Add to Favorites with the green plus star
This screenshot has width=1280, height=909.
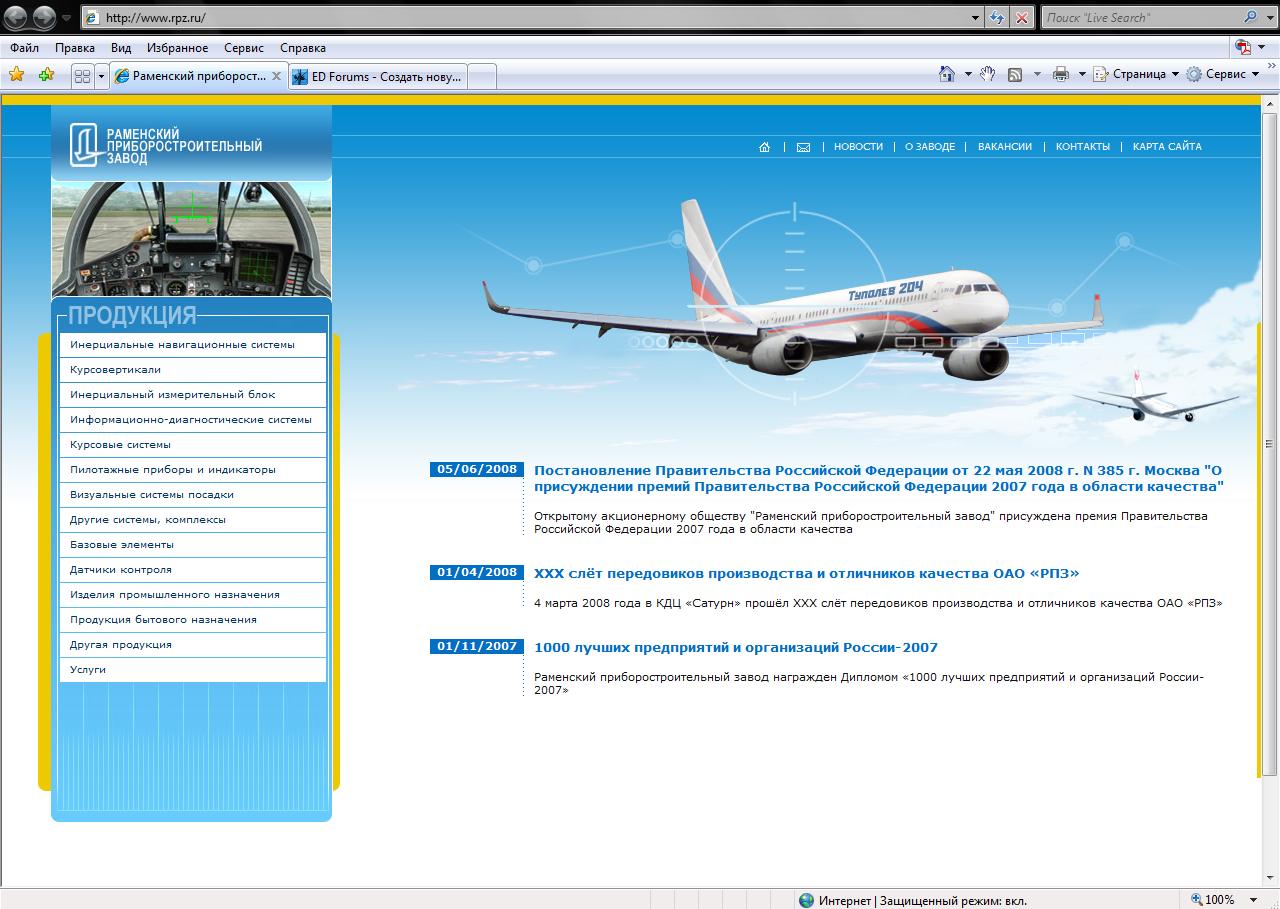tap(46, 75)
